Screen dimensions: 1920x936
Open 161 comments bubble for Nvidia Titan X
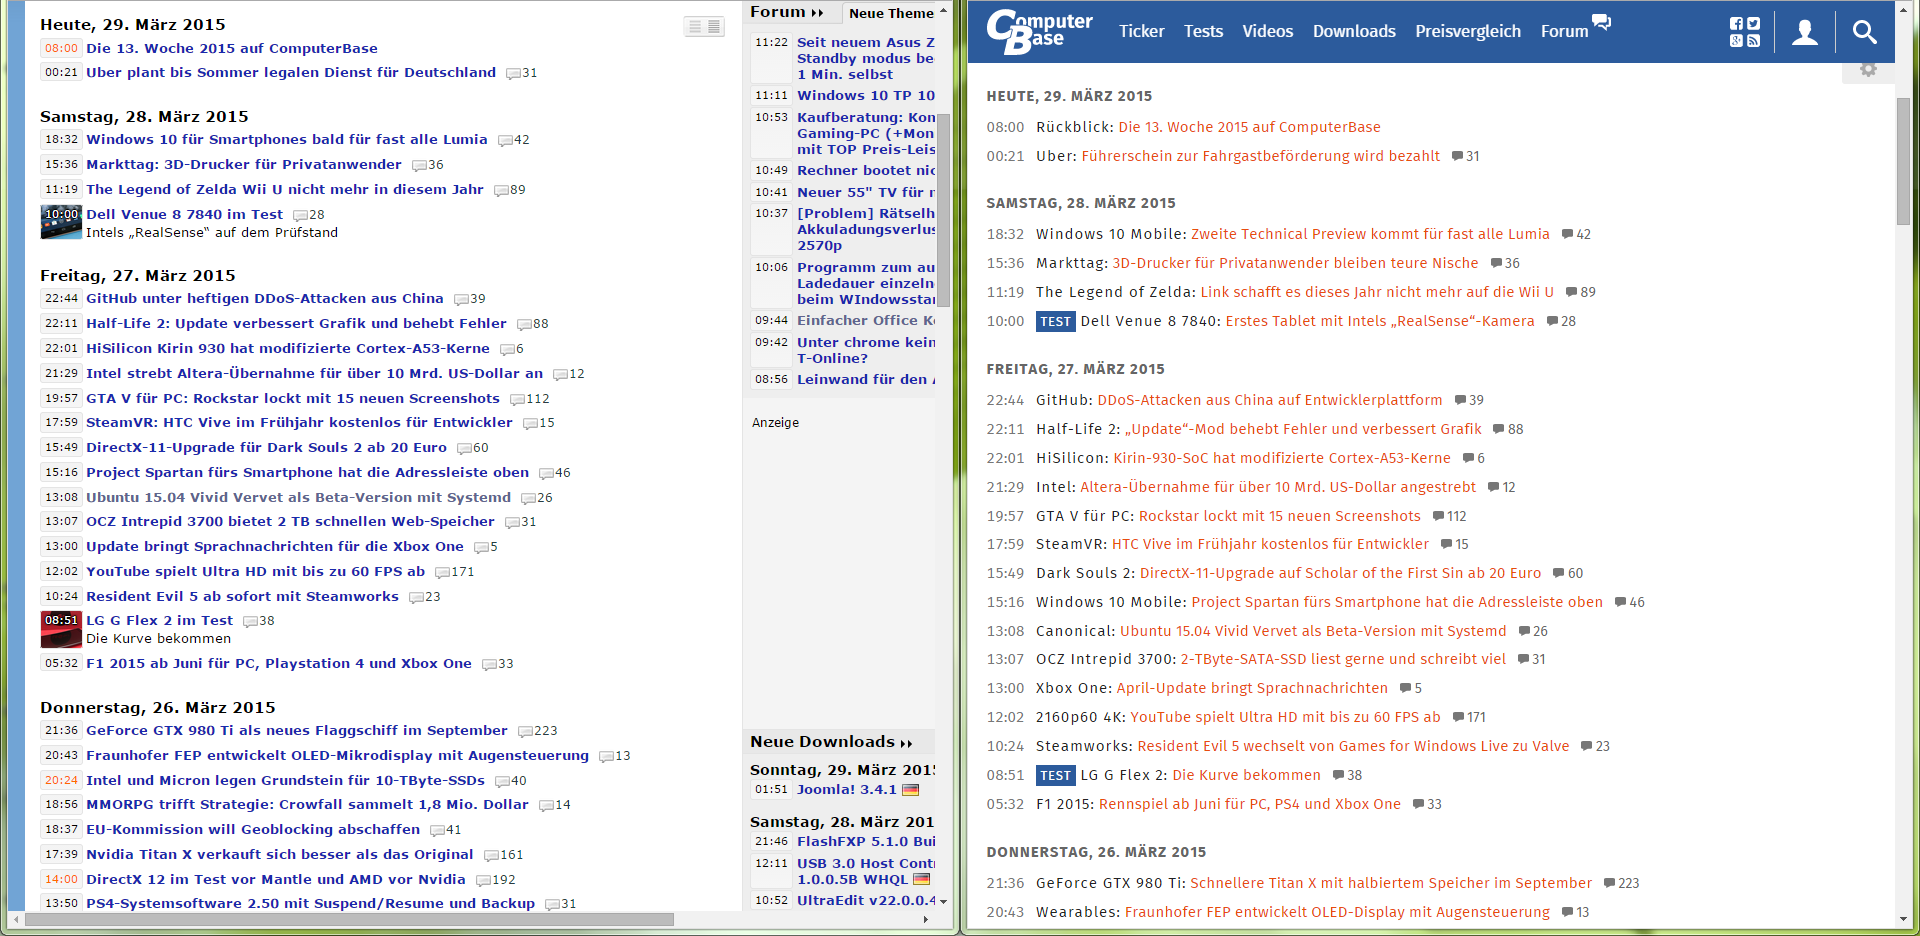[504, 855]
